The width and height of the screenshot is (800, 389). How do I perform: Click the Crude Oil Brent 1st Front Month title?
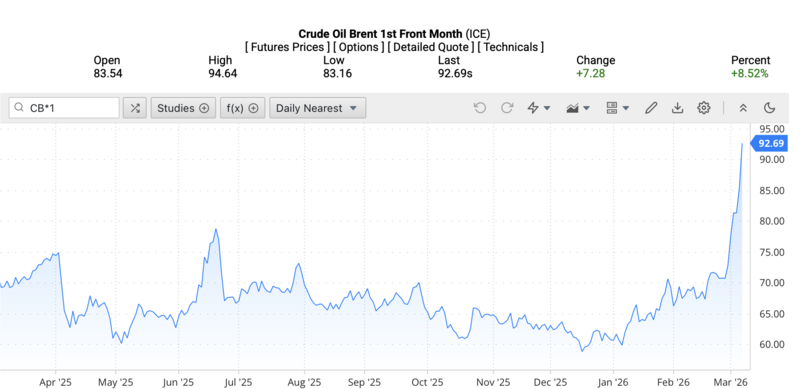(x=381, y=34)
